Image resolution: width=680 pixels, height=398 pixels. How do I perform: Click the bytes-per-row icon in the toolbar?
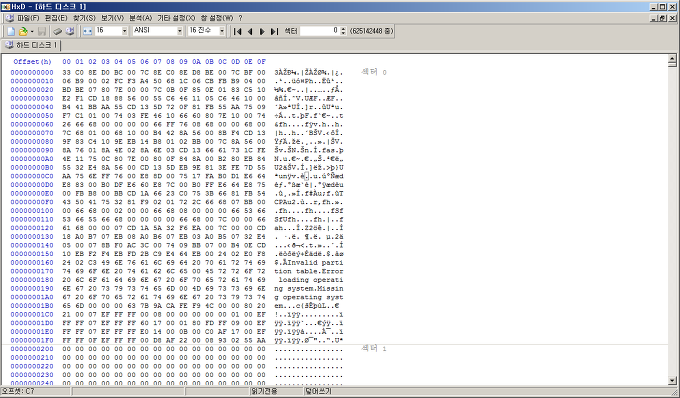click(88, 31)
